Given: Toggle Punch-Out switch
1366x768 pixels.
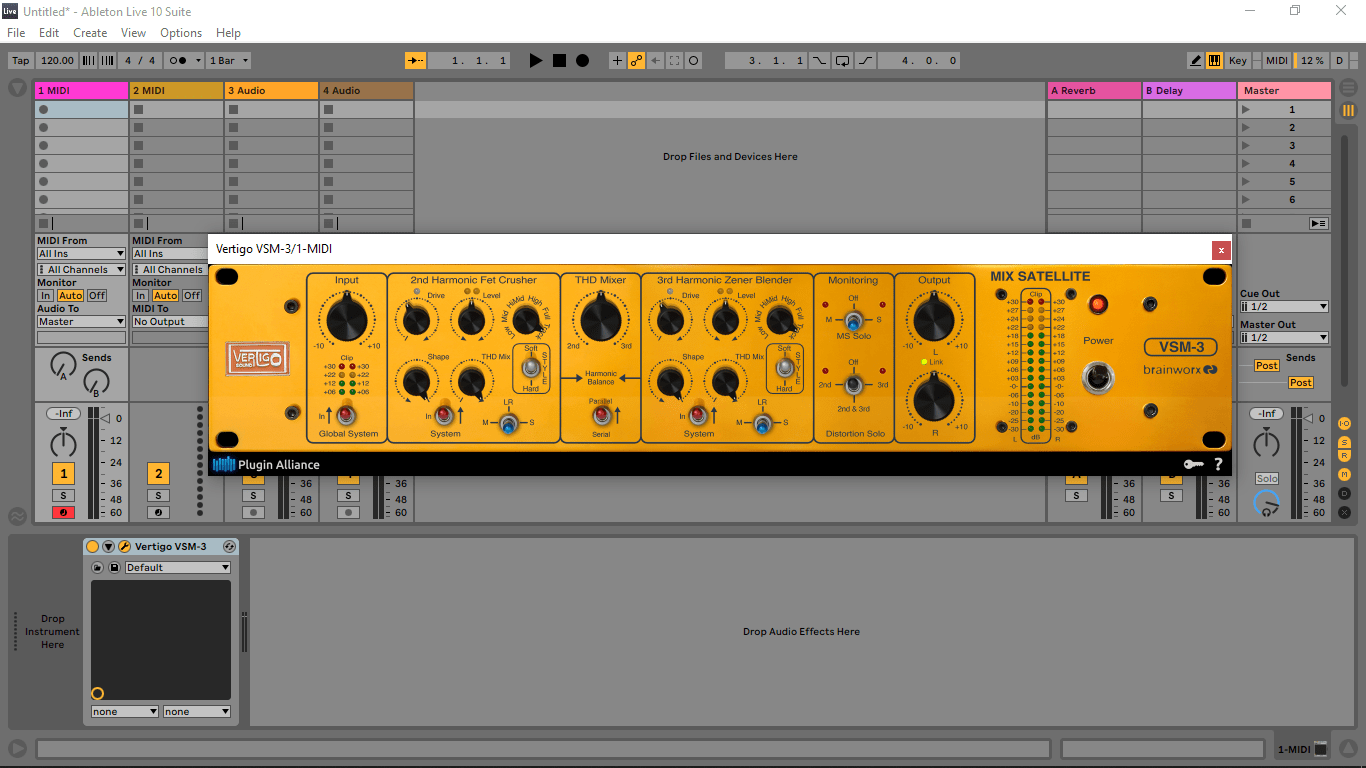Looking at the screenshot, I should (865, 61).
